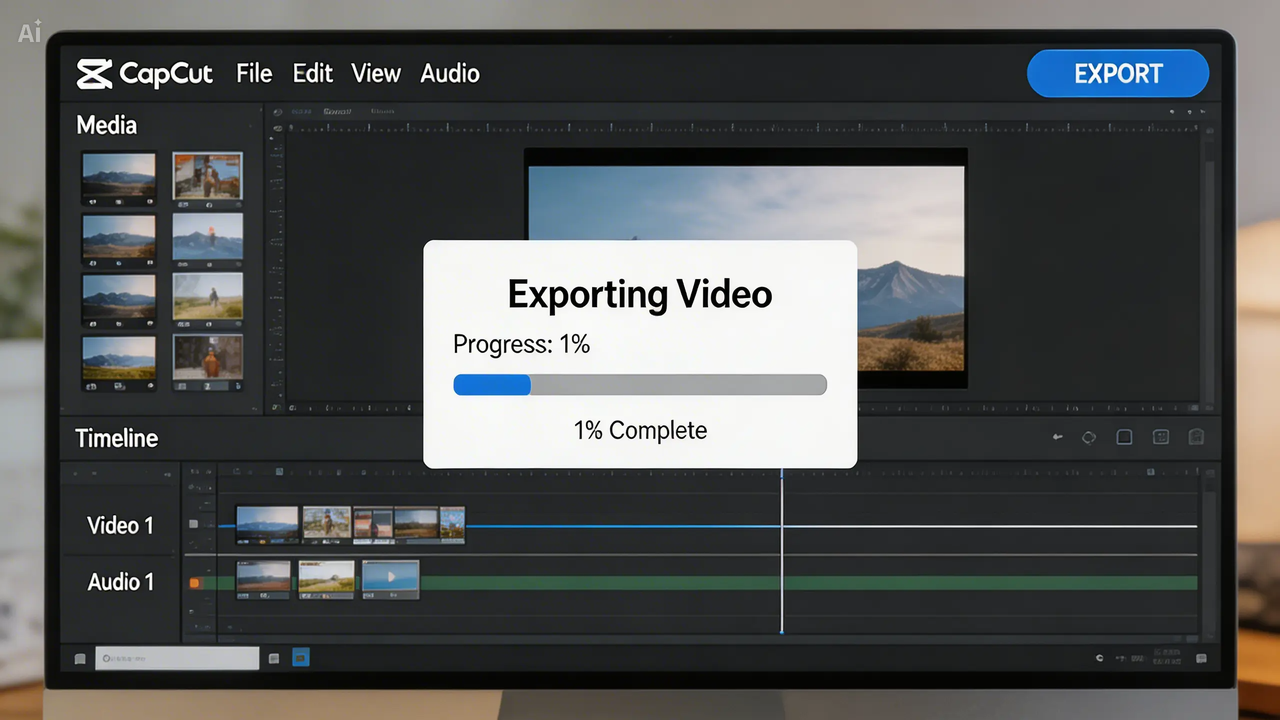The image size is (1280, 720).
Task: Expand the Media panel header
Action: point(107,125)
